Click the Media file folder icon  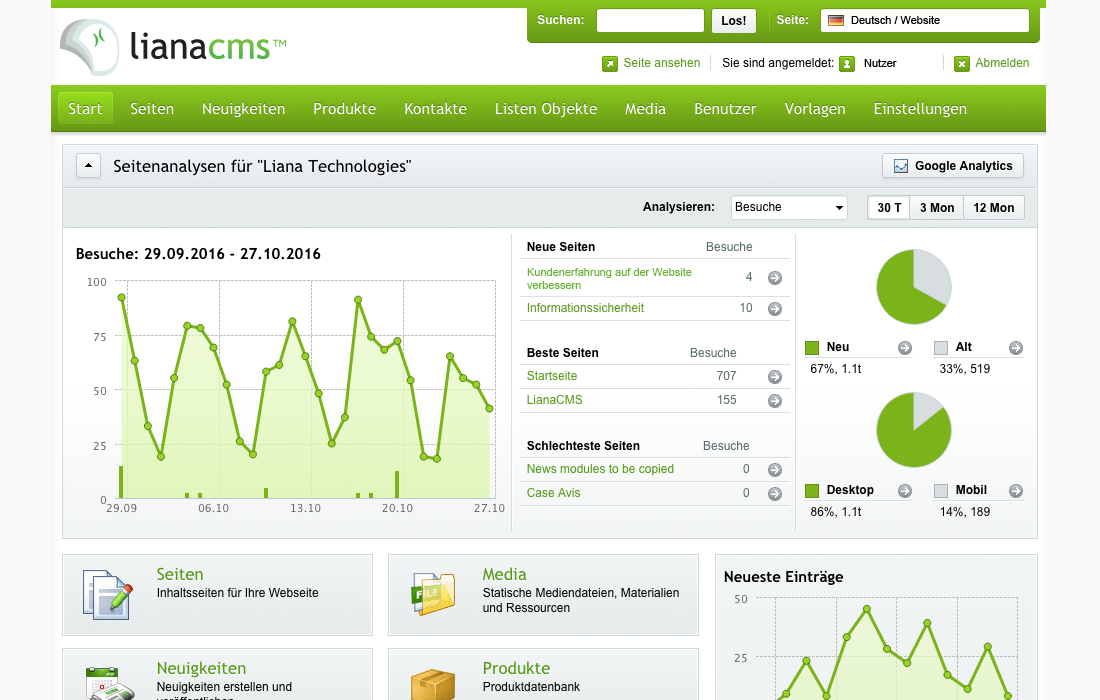click(433, 594)
